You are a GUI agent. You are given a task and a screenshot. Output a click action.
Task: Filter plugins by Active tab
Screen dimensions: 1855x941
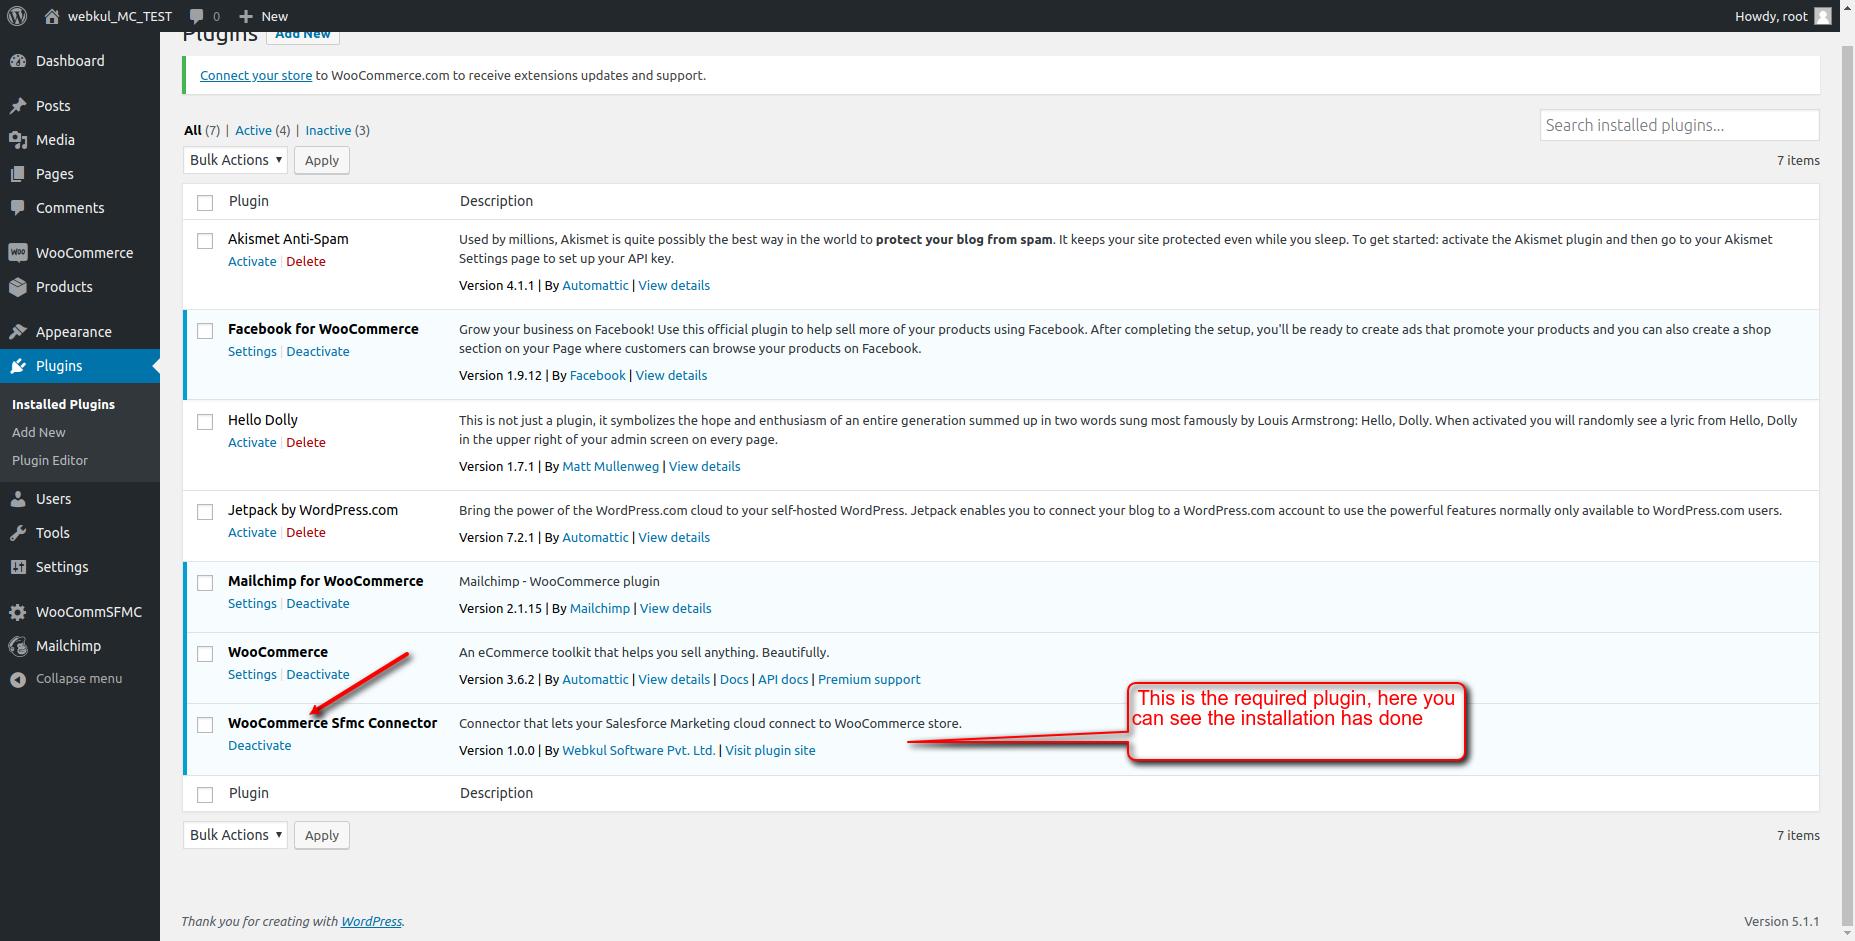253,130
